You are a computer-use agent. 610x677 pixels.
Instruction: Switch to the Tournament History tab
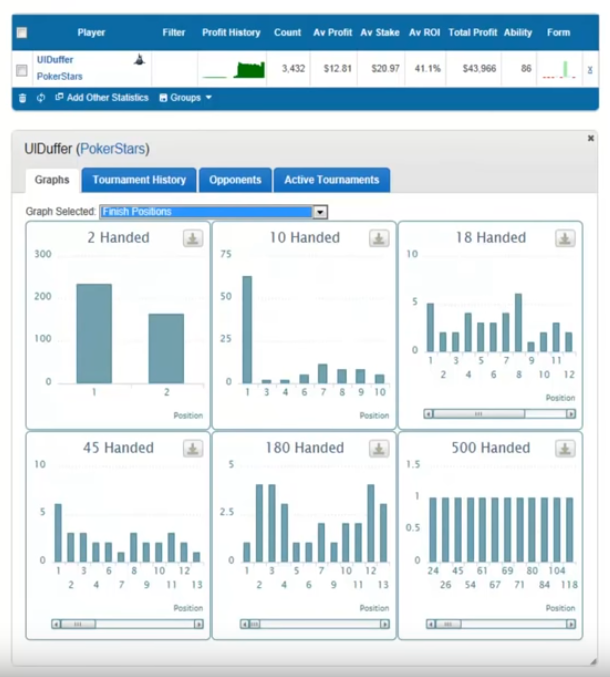click(x=139, y=180)
